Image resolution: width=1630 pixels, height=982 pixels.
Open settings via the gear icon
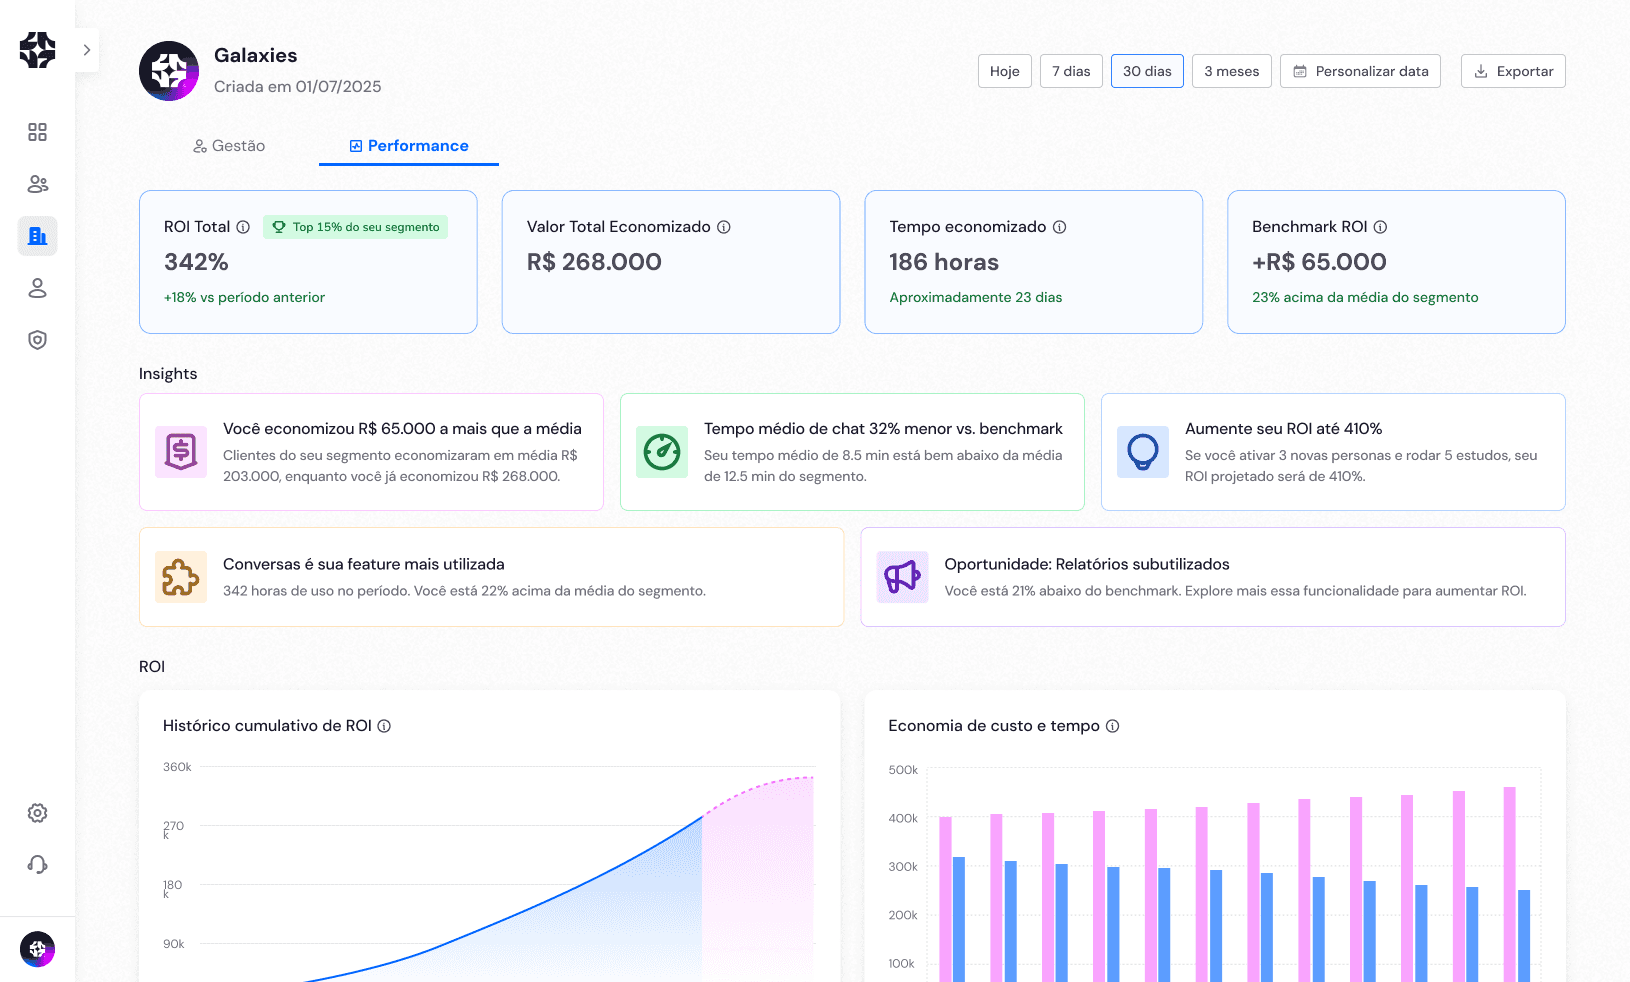click(37, 813)
